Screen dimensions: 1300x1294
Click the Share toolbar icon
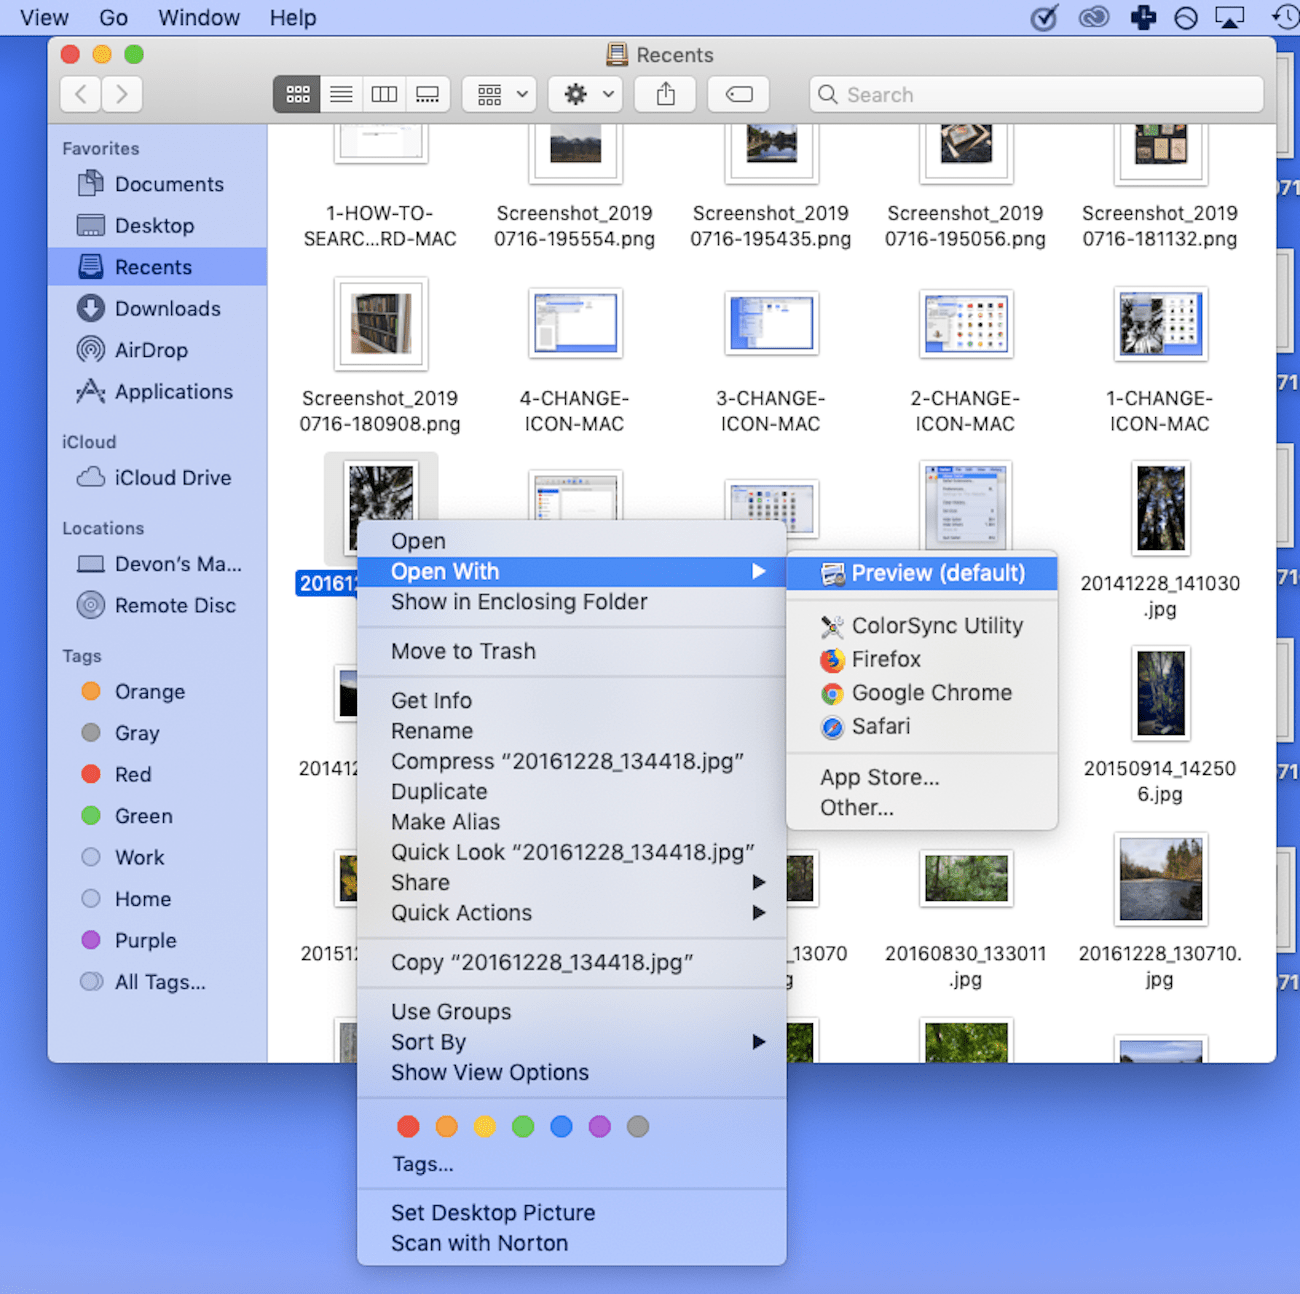tap(666, 95)
